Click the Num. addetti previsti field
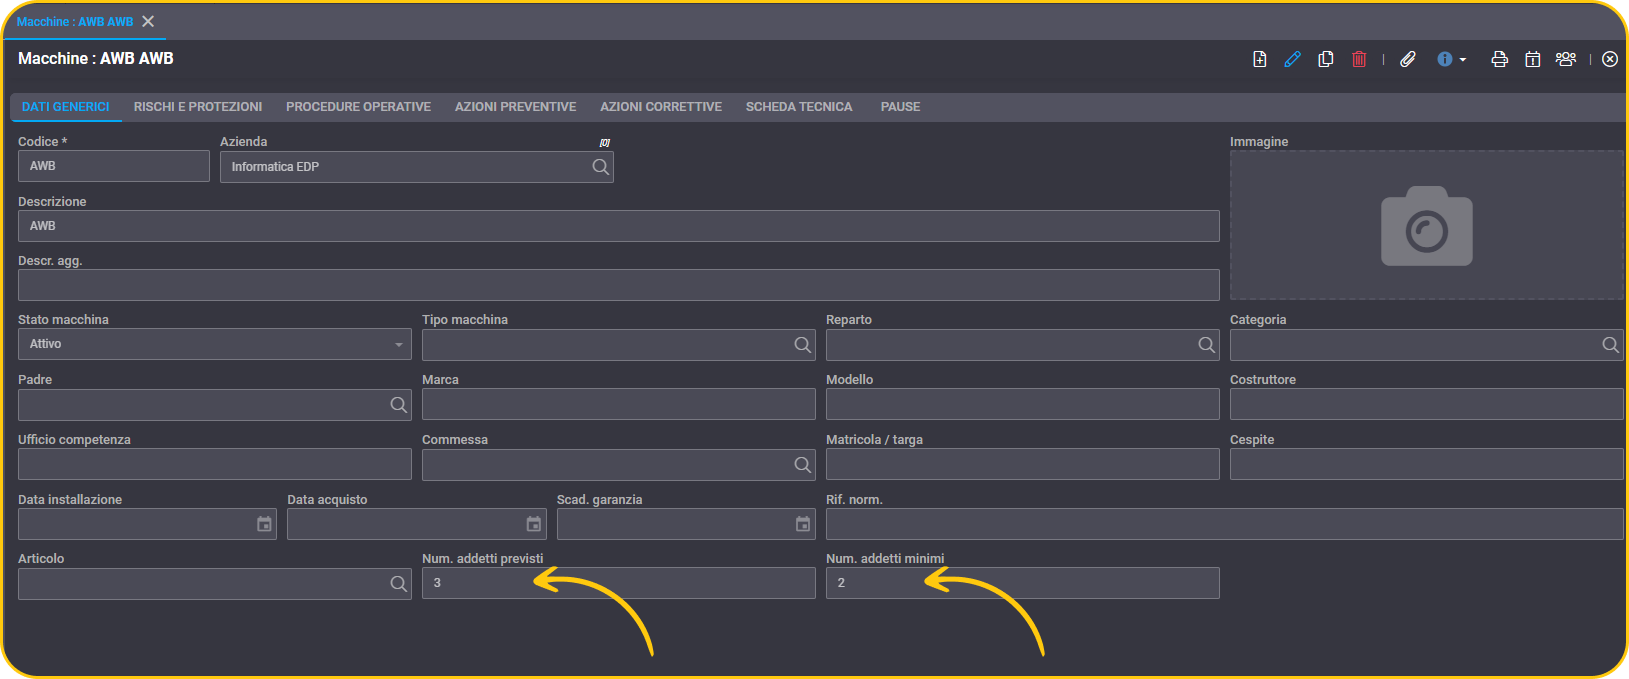1629x679 pixels. (x=619, y=583)
